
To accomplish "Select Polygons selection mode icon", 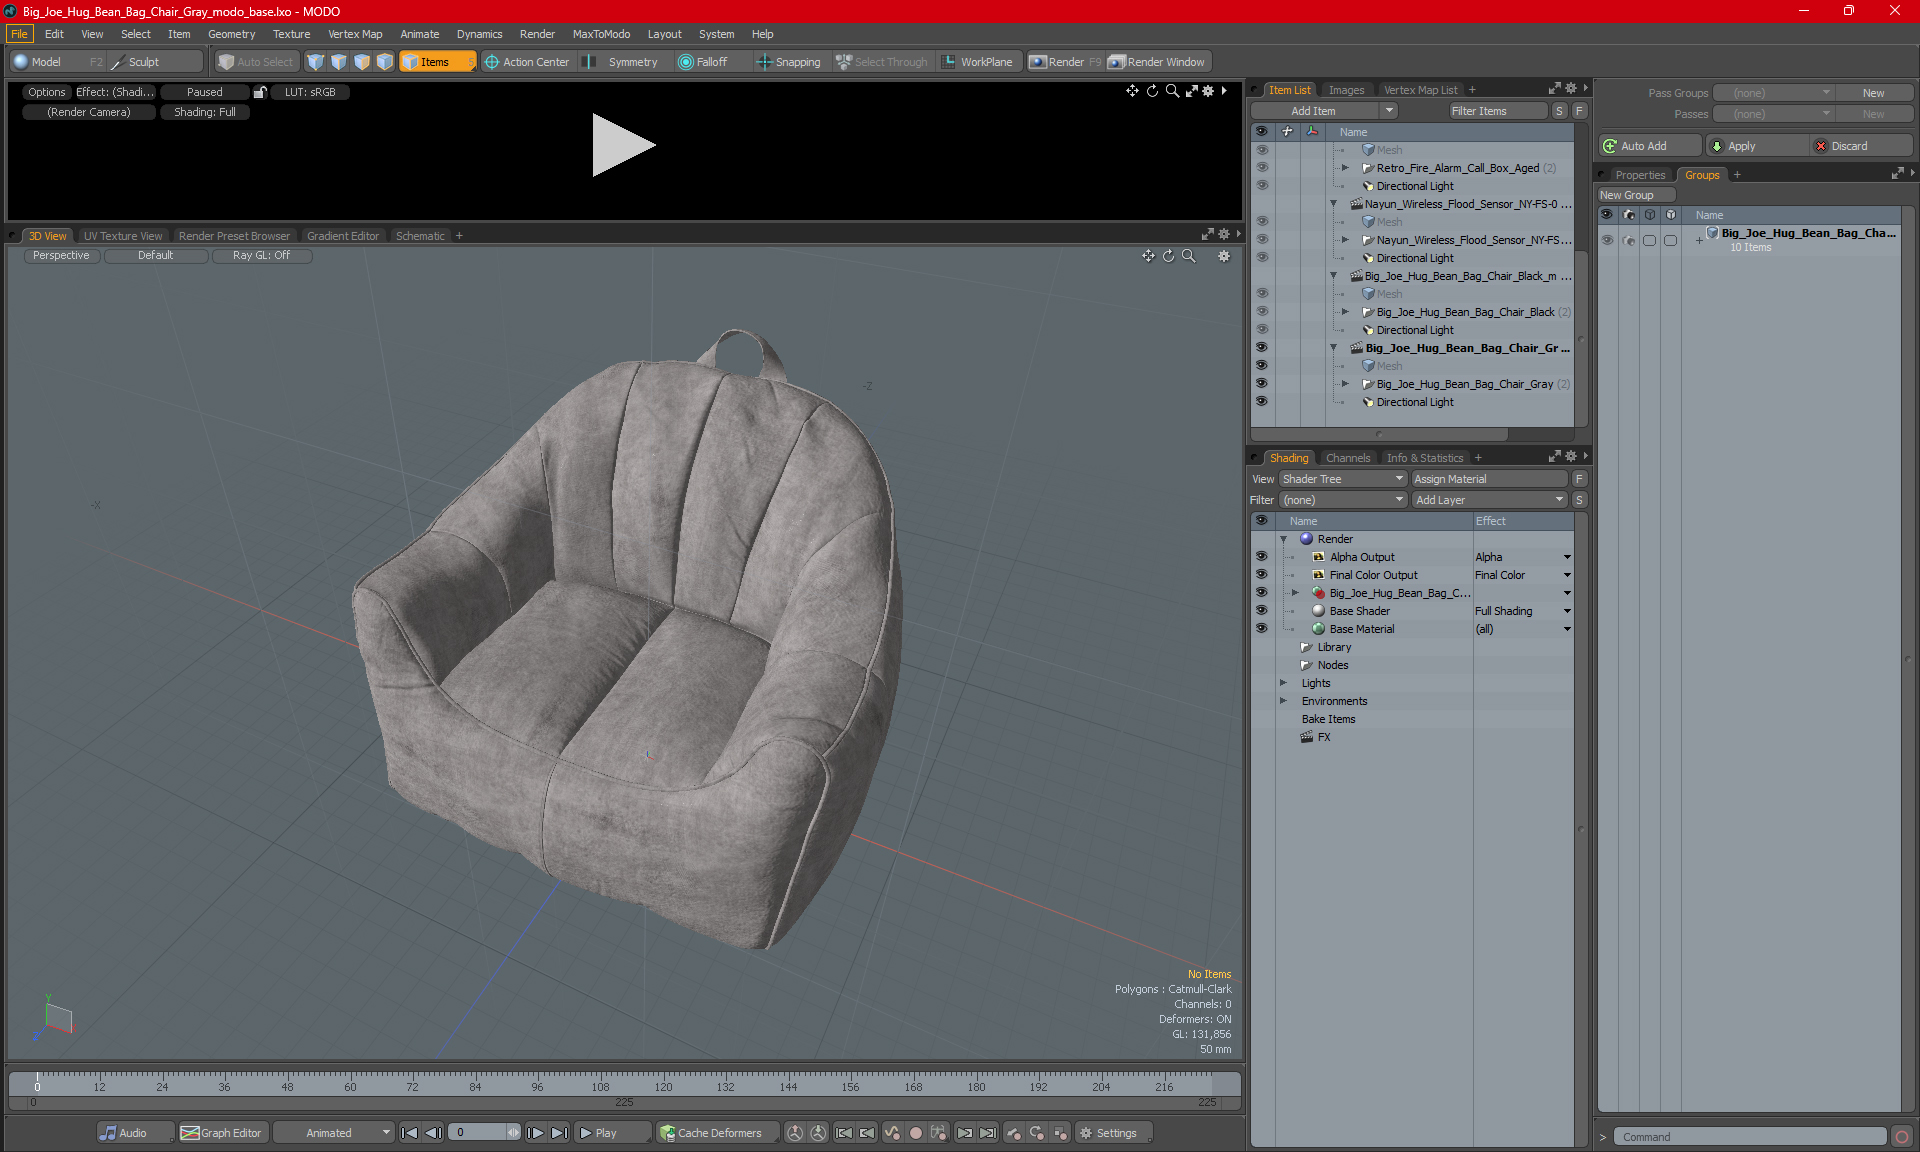I will (x=362, y=62).
